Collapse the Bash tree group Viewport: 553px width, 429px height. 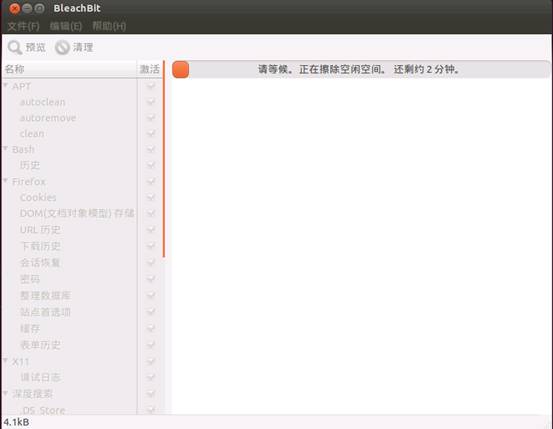click(6, 149)
